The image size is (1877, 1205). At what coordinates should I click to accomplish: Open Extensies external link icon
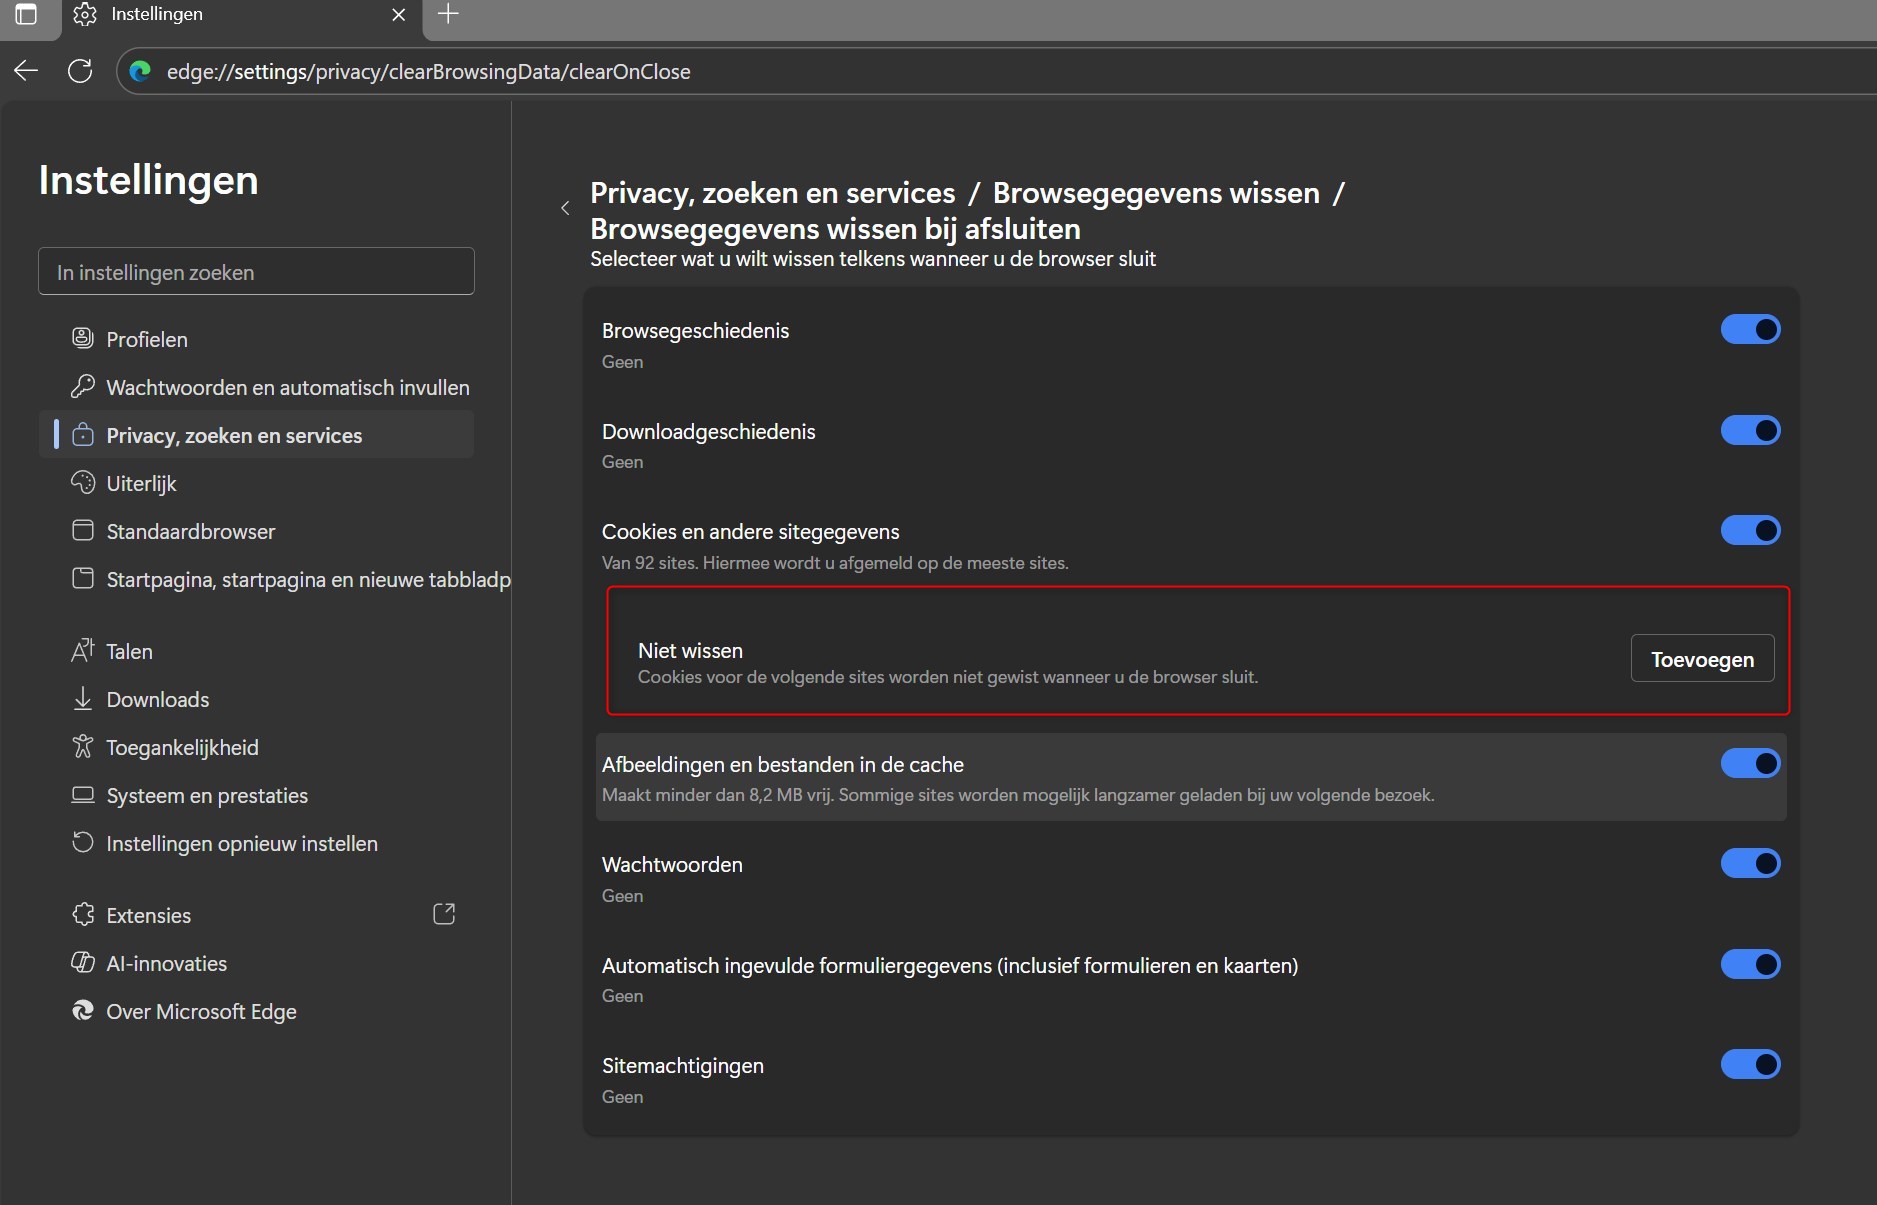[444, 914]
